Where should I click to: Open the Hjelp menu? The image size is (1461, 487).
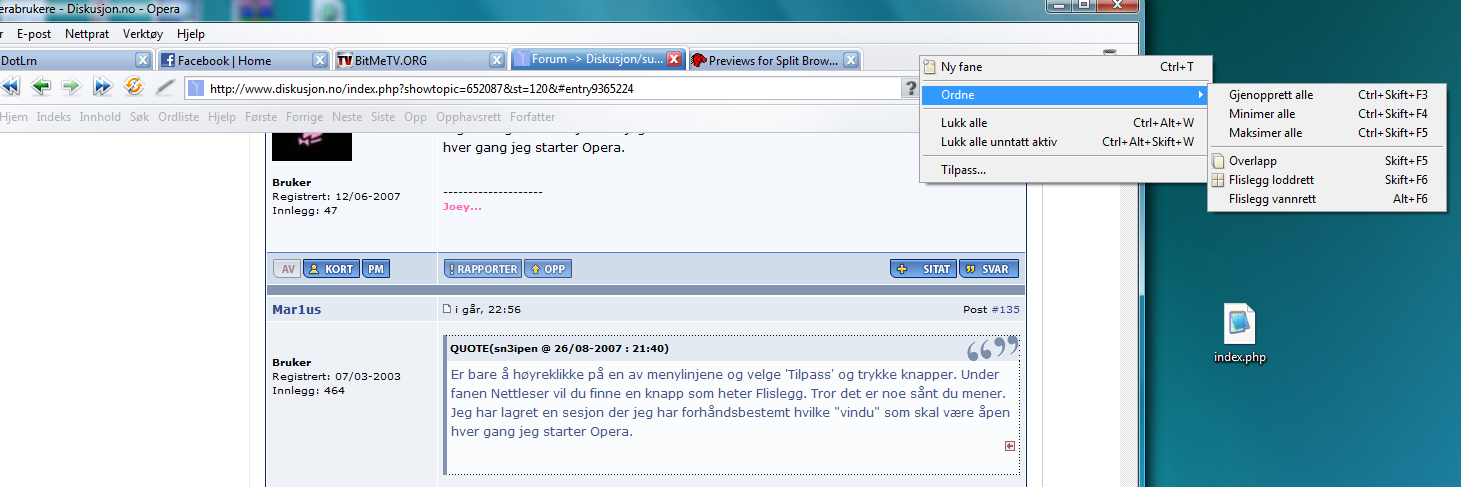(x=190, y=33)
